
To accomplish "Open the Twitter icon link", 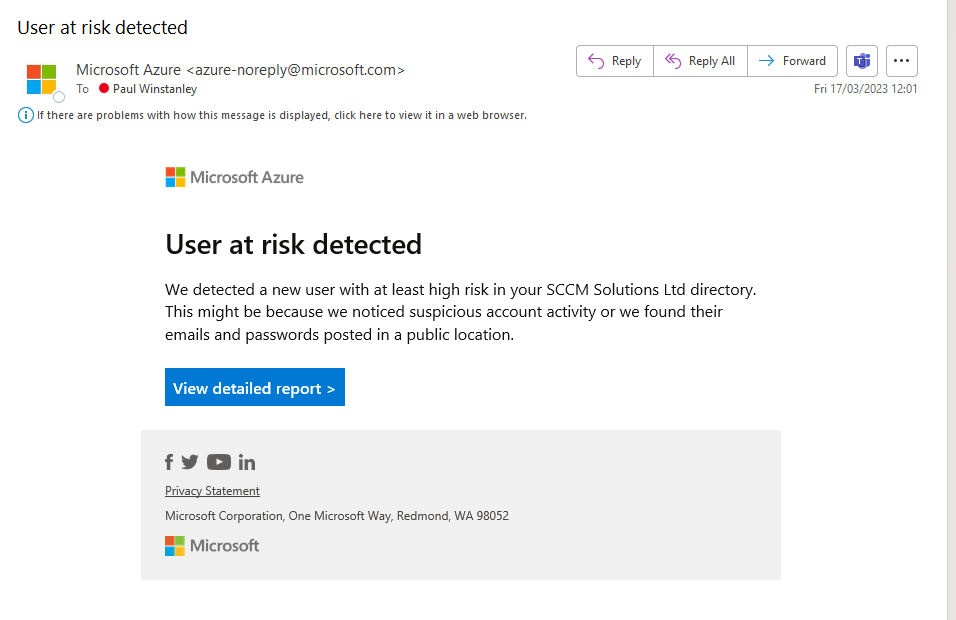I will pos(190,462).
